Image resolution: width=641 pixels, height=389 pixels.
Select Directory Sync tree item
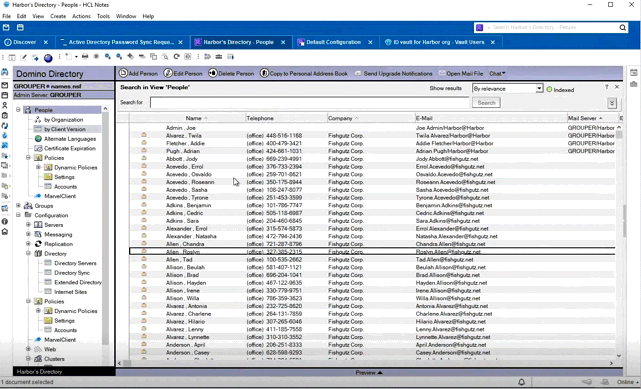[x=72, y=273]
